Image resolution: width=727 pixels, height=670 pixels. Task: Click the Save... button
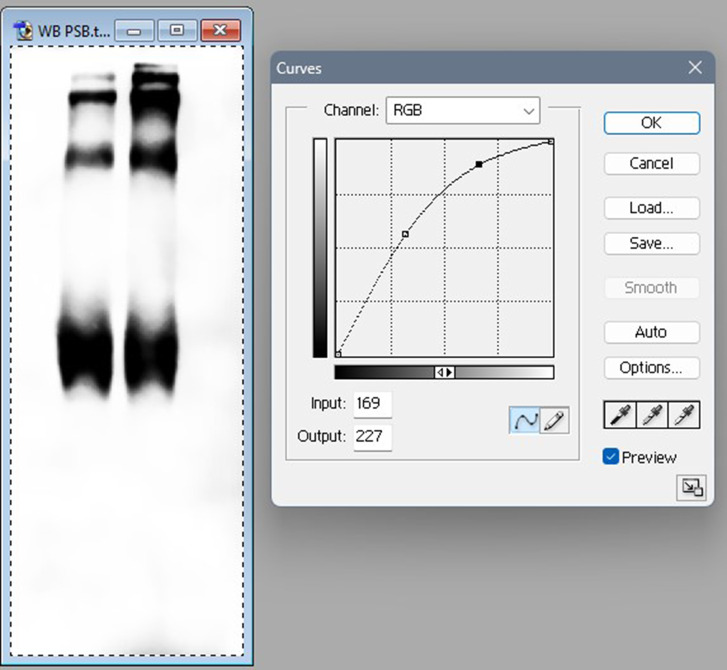651,243
